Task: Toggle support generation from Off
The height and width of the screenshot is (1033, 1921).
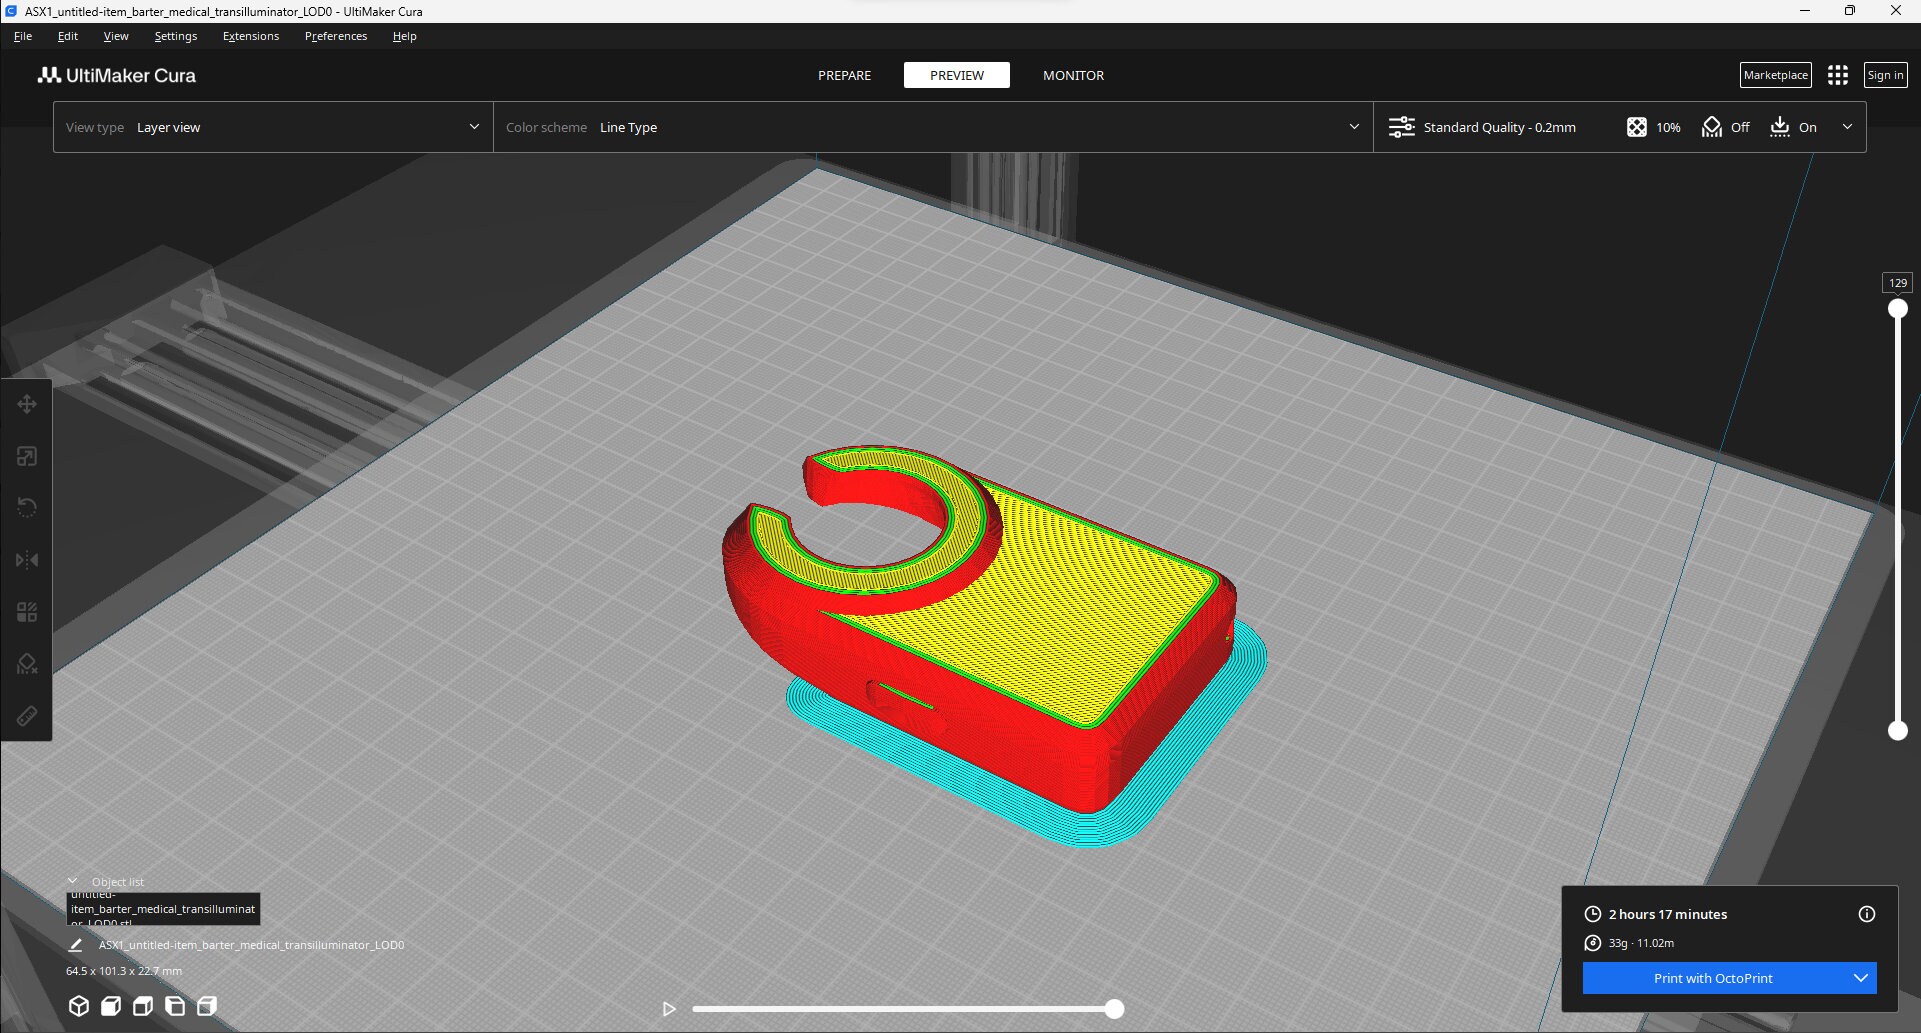Action: pyautogui.click(x=1712, y=127)
